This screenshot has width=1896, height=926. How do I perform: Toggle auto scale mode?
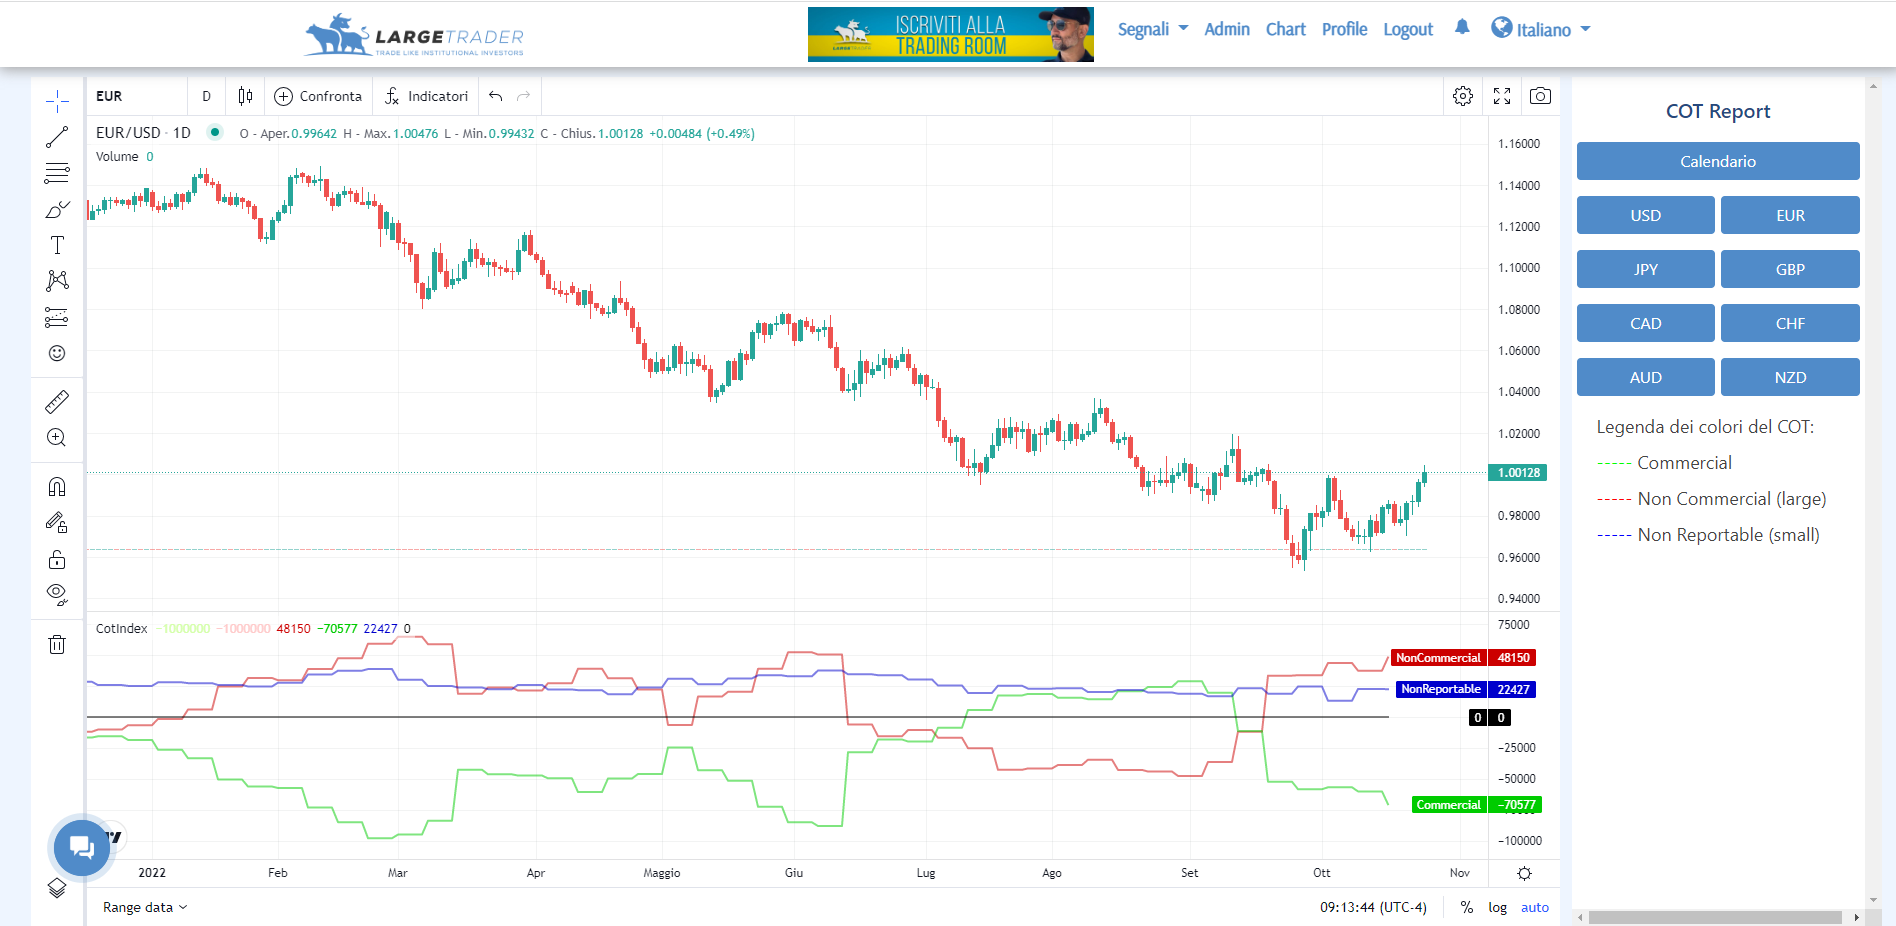point(1535,907)
